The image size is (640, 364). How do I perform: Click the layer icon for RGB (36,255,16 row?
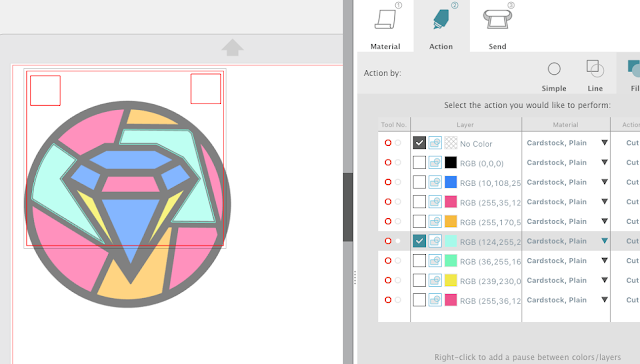435,260
